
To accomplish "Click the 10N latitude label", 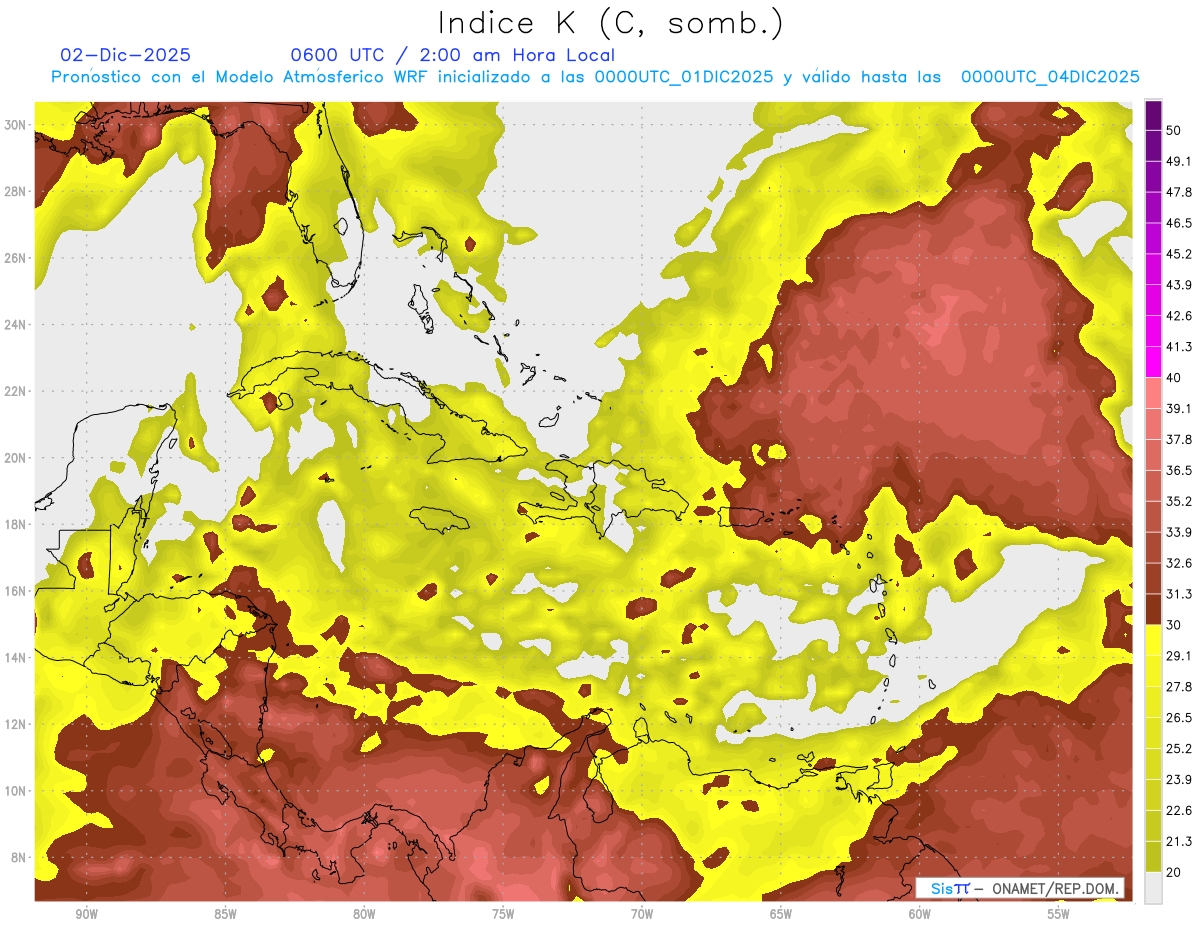I will coord(16,791).
